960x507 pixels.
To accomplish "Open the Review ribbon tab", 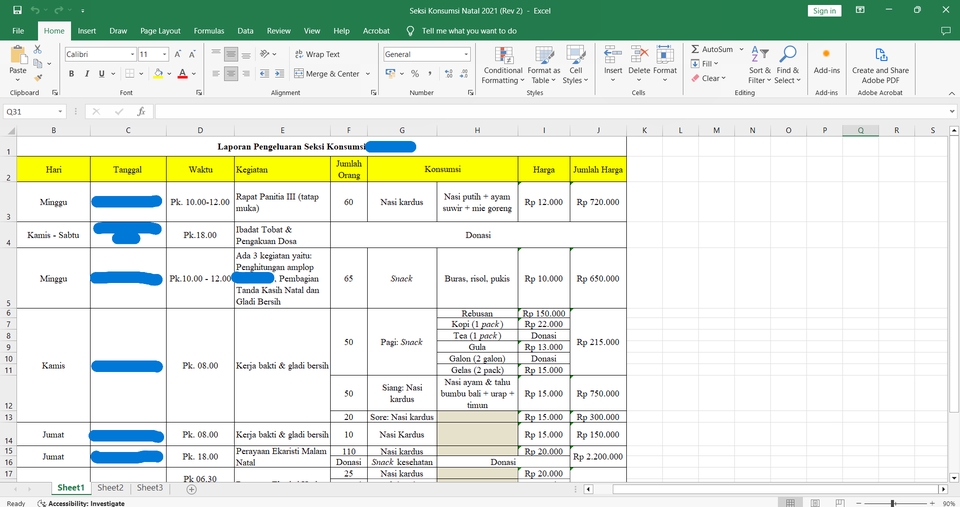I will pos(279,31).
